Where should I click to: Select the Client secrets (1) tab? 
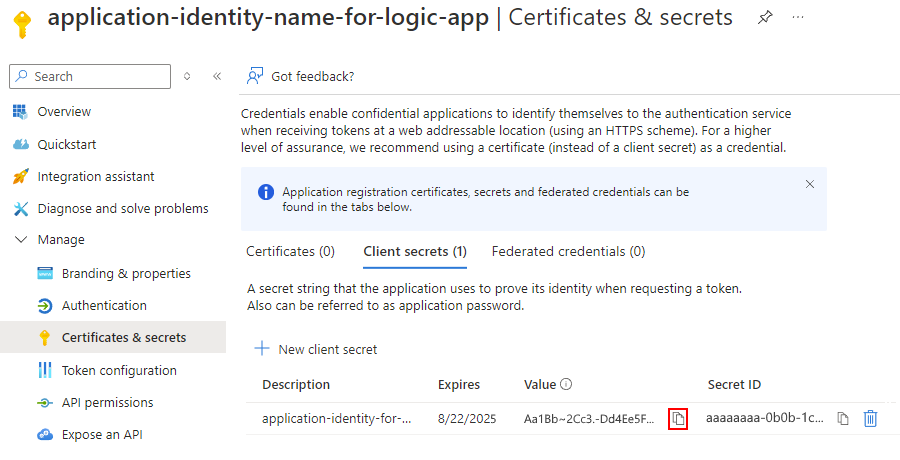pyautogui.click(x=415, y=252)
